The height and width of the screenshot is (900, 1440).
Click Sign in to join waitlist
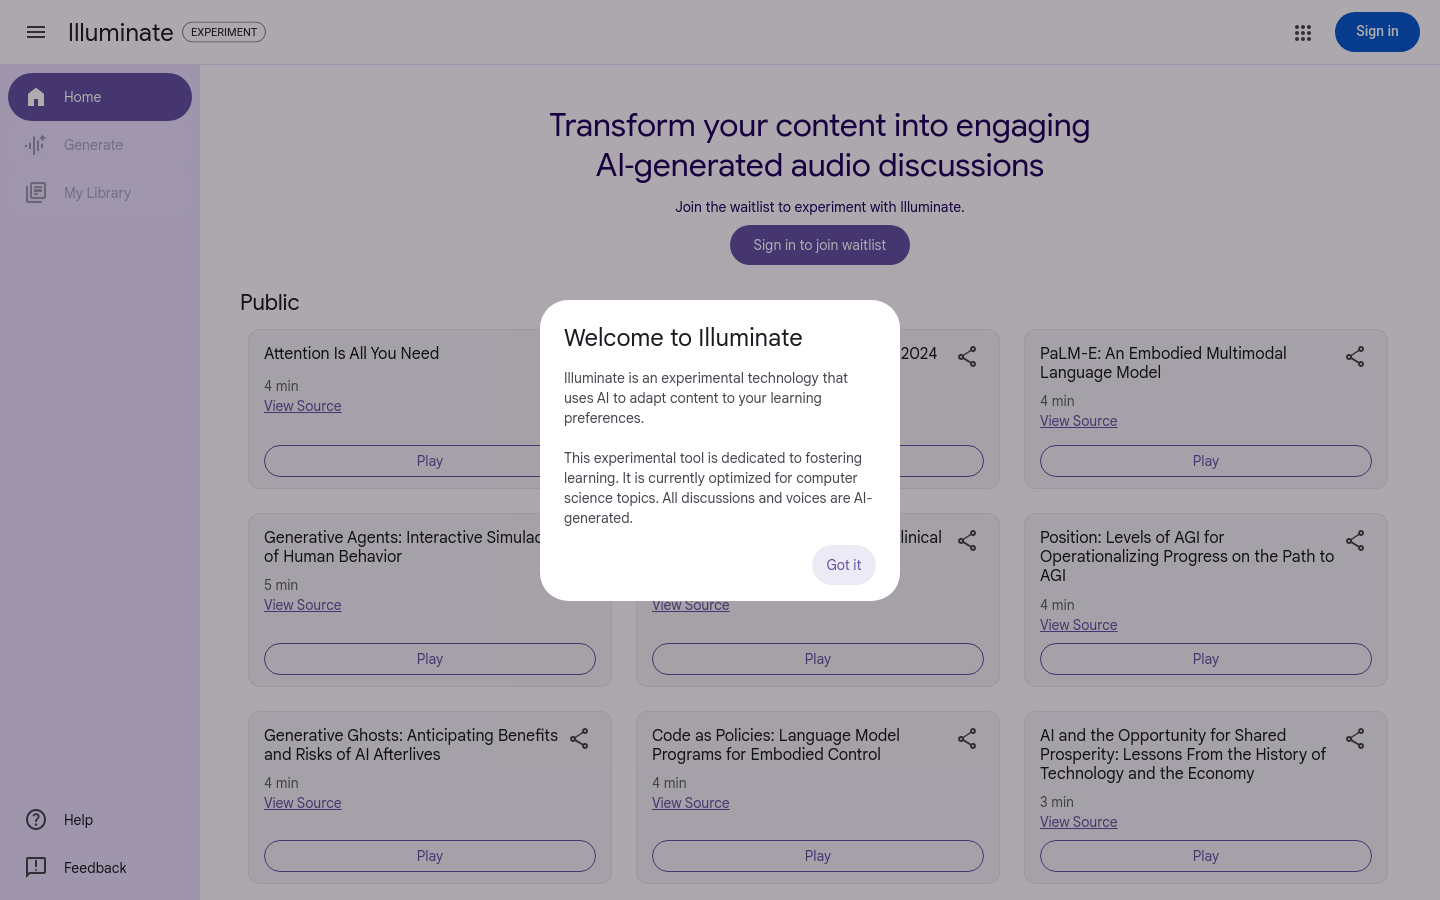[x=820, y=245]
